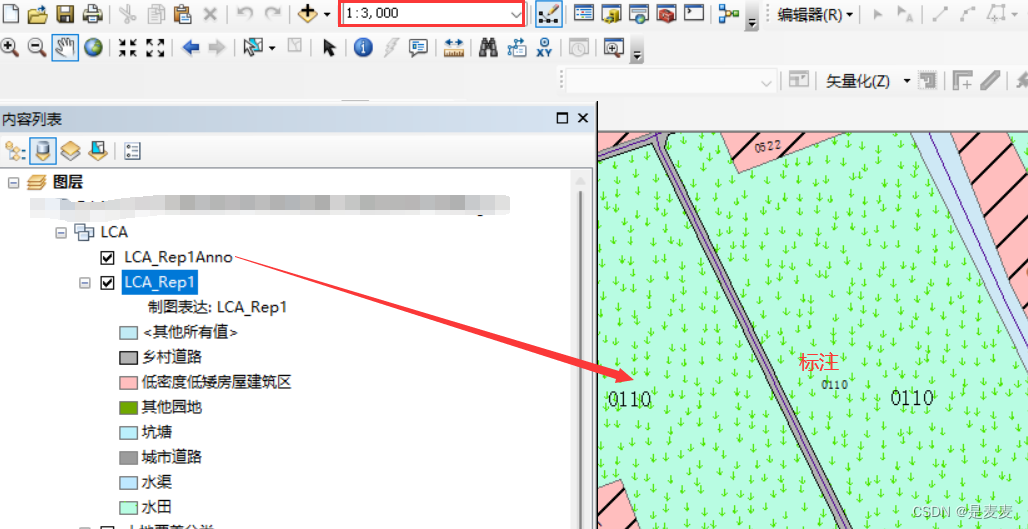Select the LCA_Rep1Anno layer name
The width and height of the screenshot is (1028, 529).
tap(178, 258)
